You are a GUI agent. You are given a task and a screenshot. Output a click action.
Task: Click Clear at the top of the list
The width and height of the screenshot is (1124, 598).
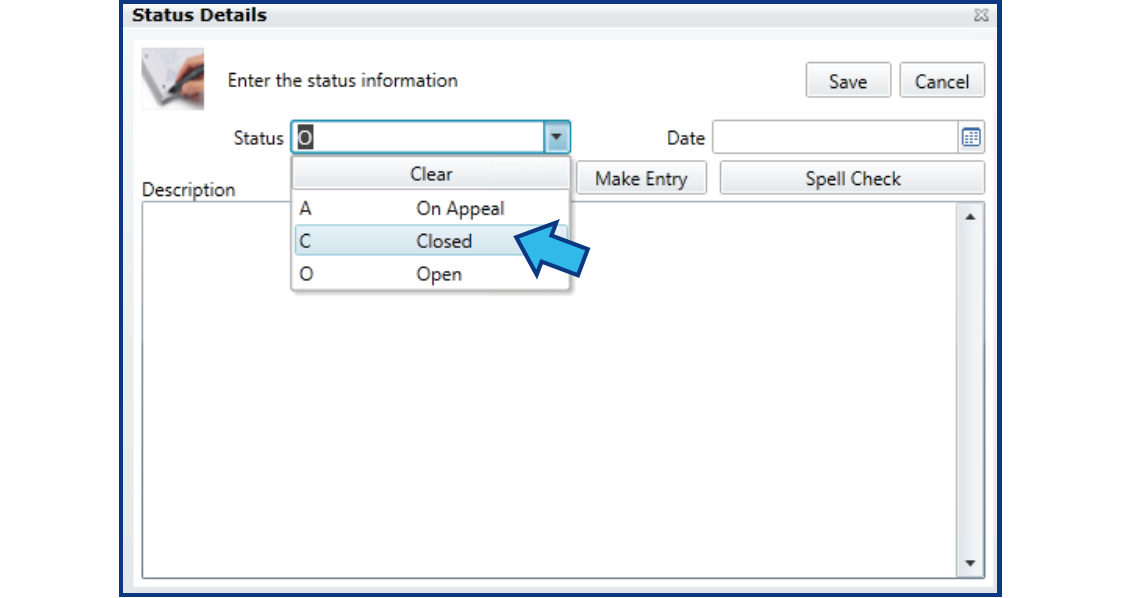430,173
